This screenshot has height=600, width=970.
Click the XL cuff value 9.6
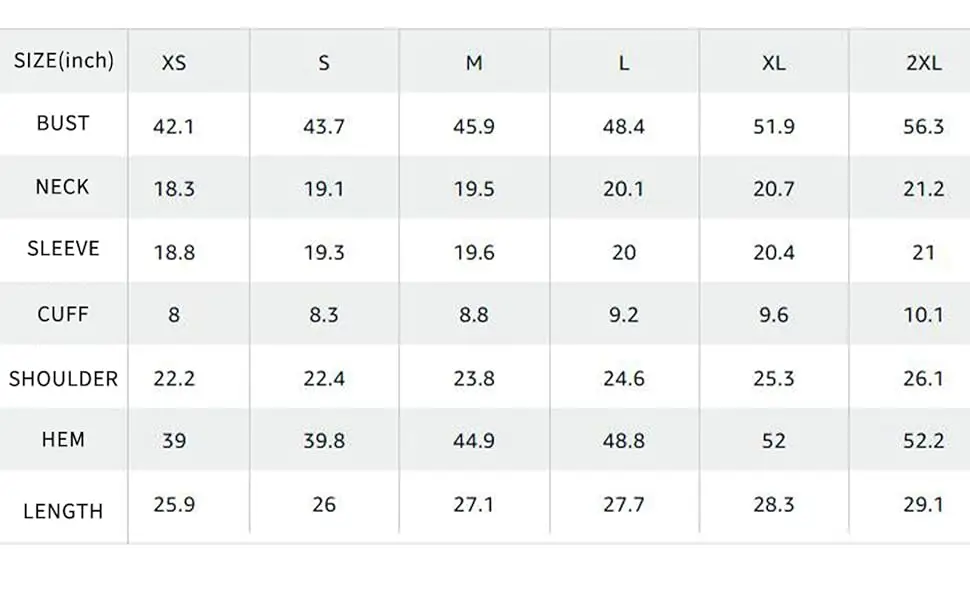click(774, 315)
